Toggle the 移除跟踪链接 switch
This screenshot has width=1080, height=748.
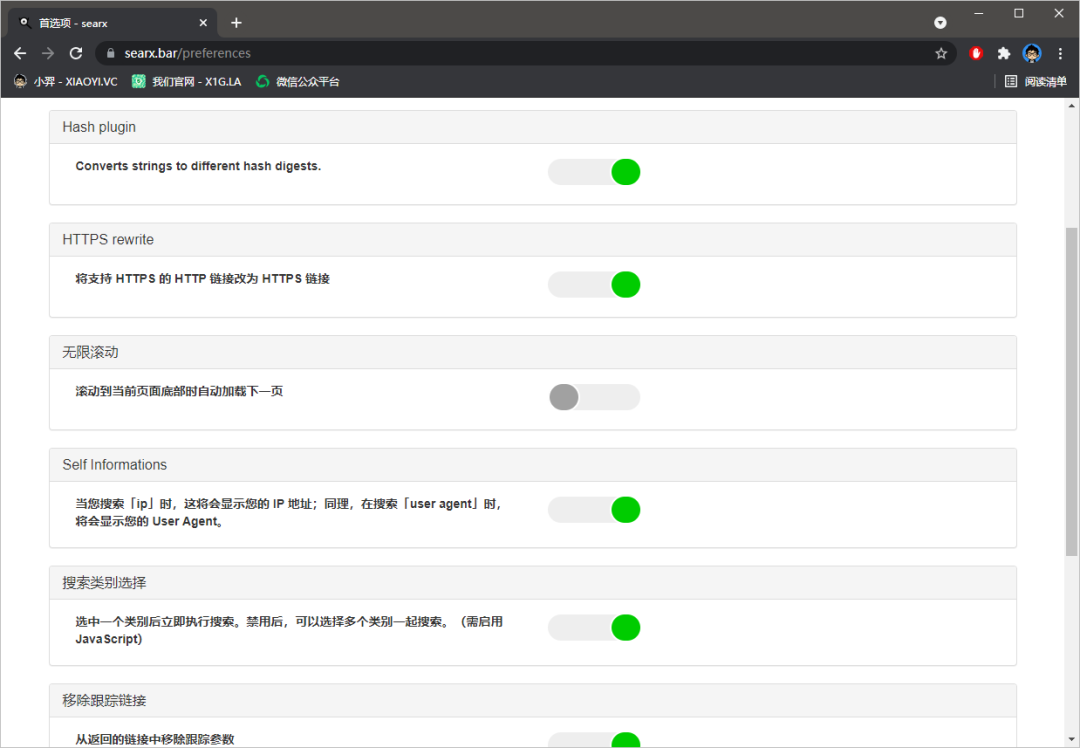594,740
